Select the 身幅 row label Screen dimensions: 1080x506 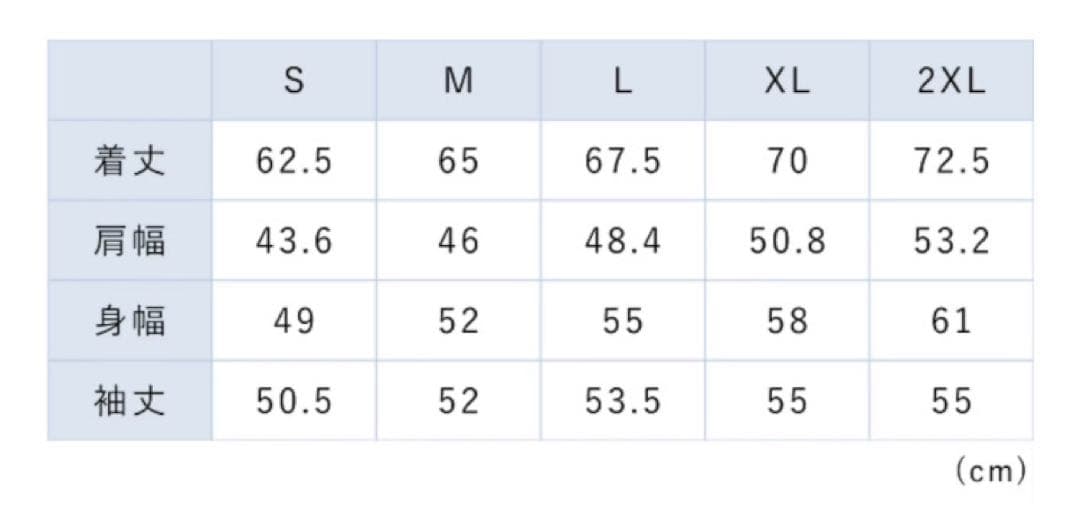(129, 321)
